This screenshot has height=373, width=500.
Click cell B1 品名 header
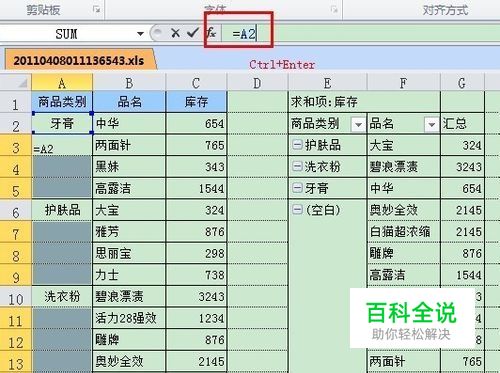[x=129, y=102]
